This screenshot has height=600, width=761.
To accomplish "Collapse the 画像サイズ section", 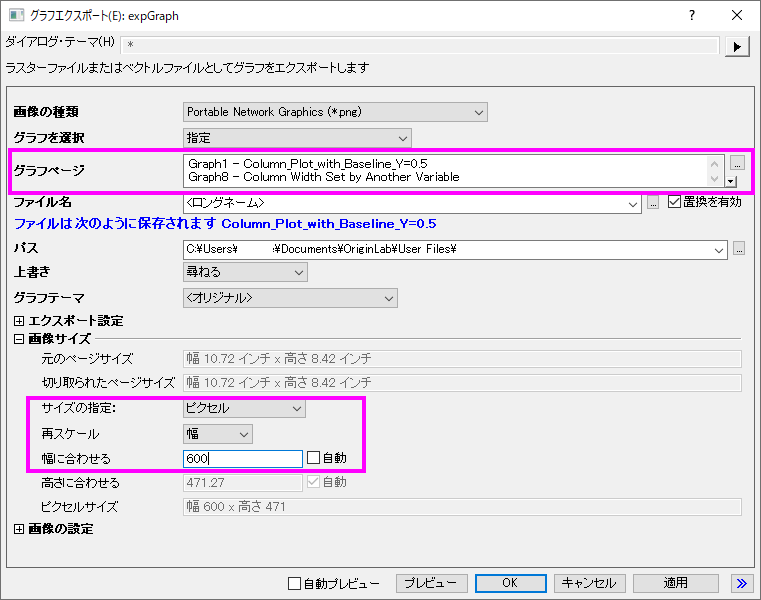I will pyautogui.click(x=18, y=339).
